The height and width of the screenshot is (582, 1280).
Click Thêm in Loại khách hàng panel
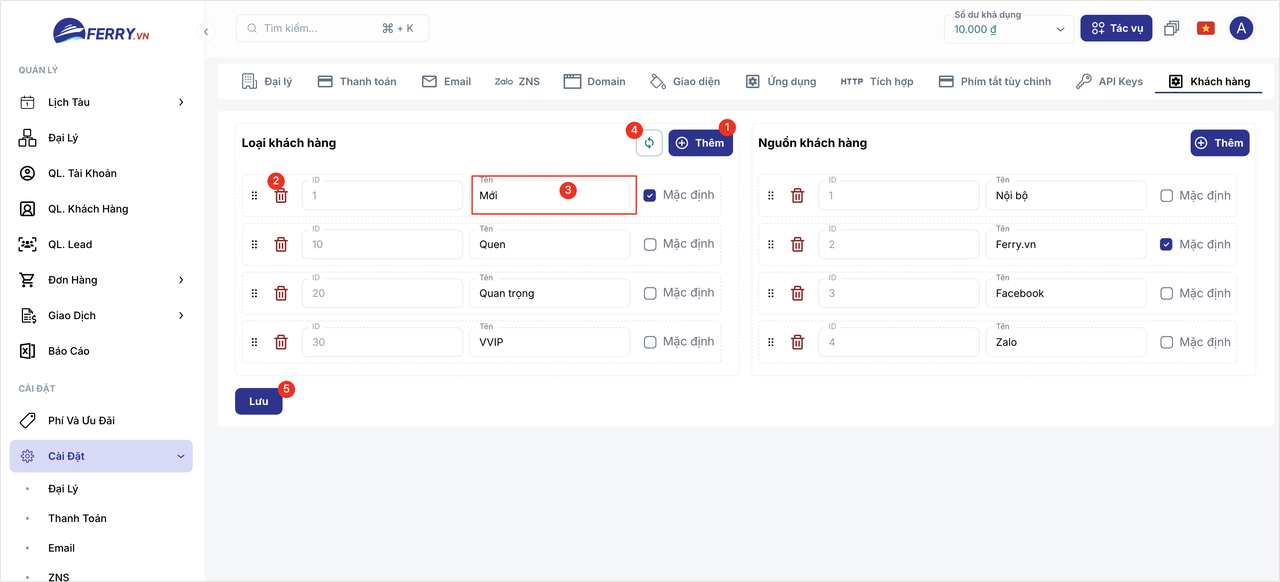(x=701, y=143)
